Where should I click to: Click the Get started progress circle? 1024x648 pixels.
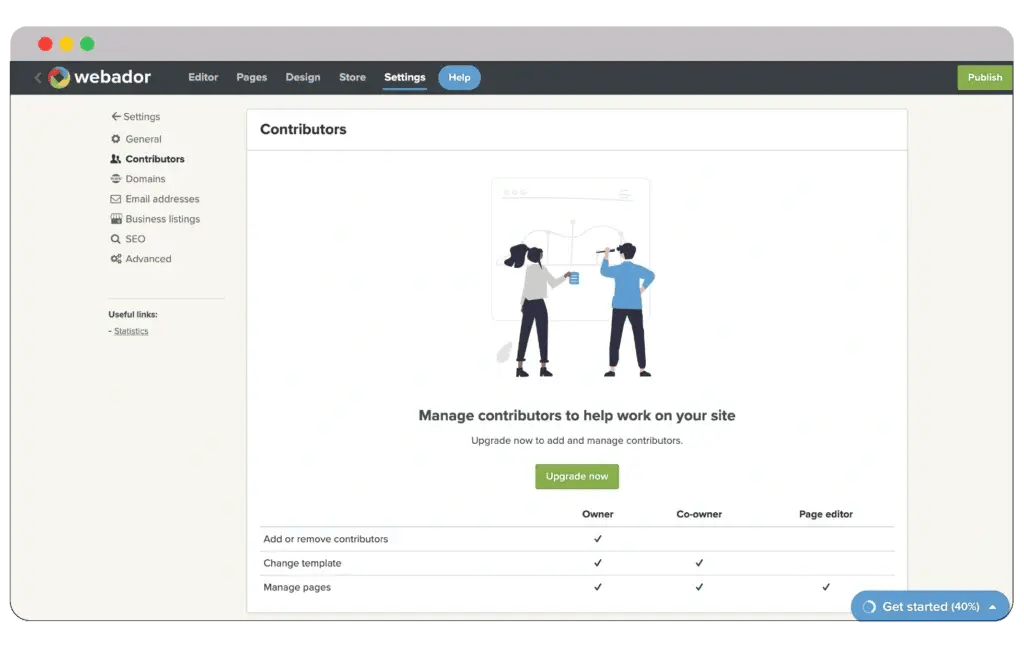[868, 607]
